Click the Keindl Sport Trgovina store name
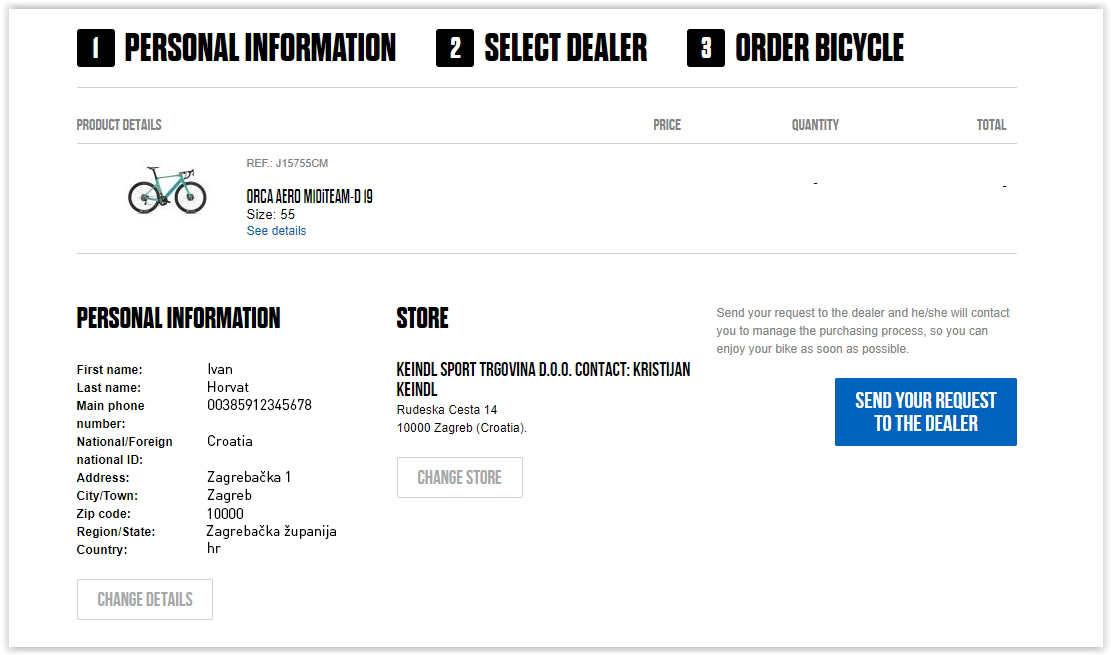Screen dimensions: 1111x655 (543, 379)
